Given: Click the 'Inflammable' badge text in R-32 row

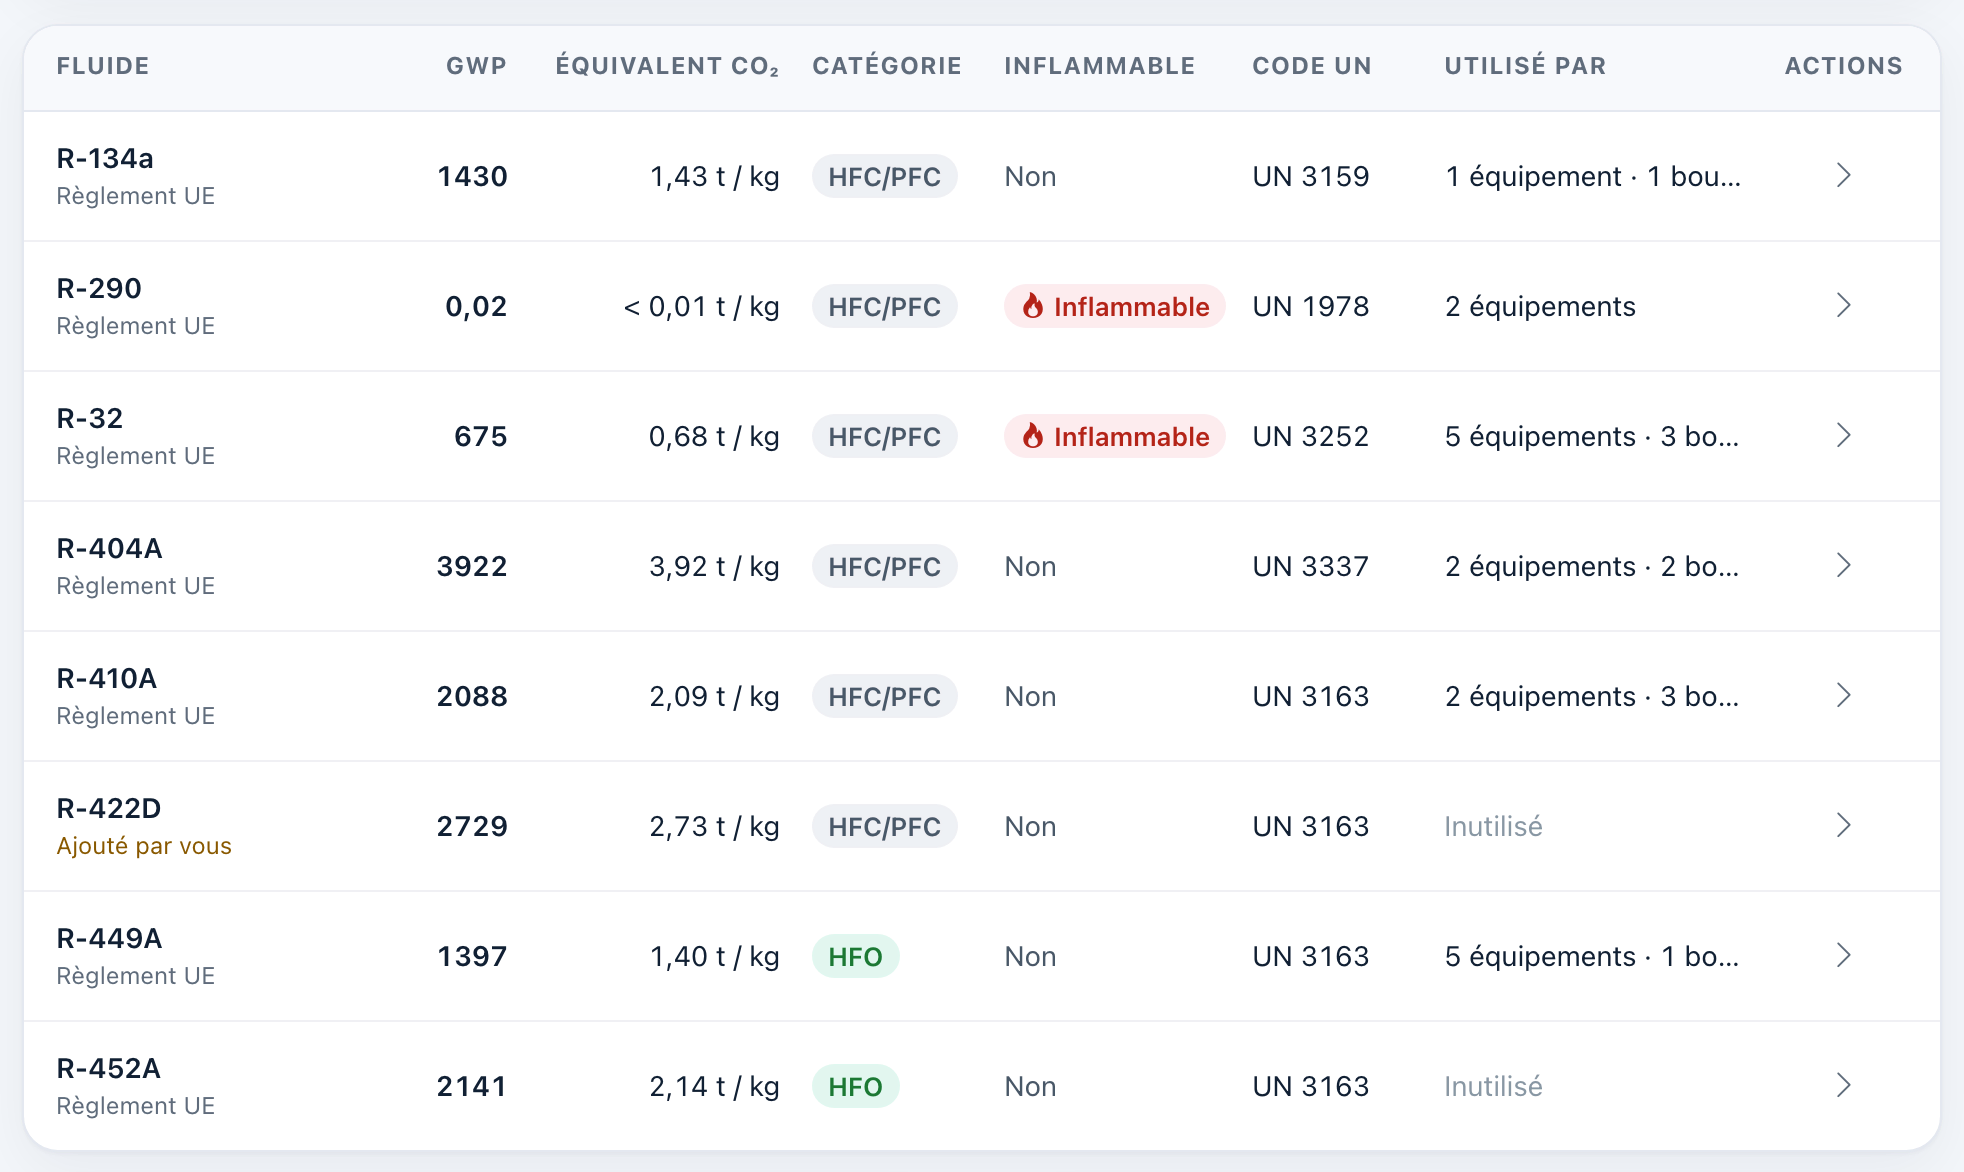Looking at the screenshot, I should coord(1132,436).
